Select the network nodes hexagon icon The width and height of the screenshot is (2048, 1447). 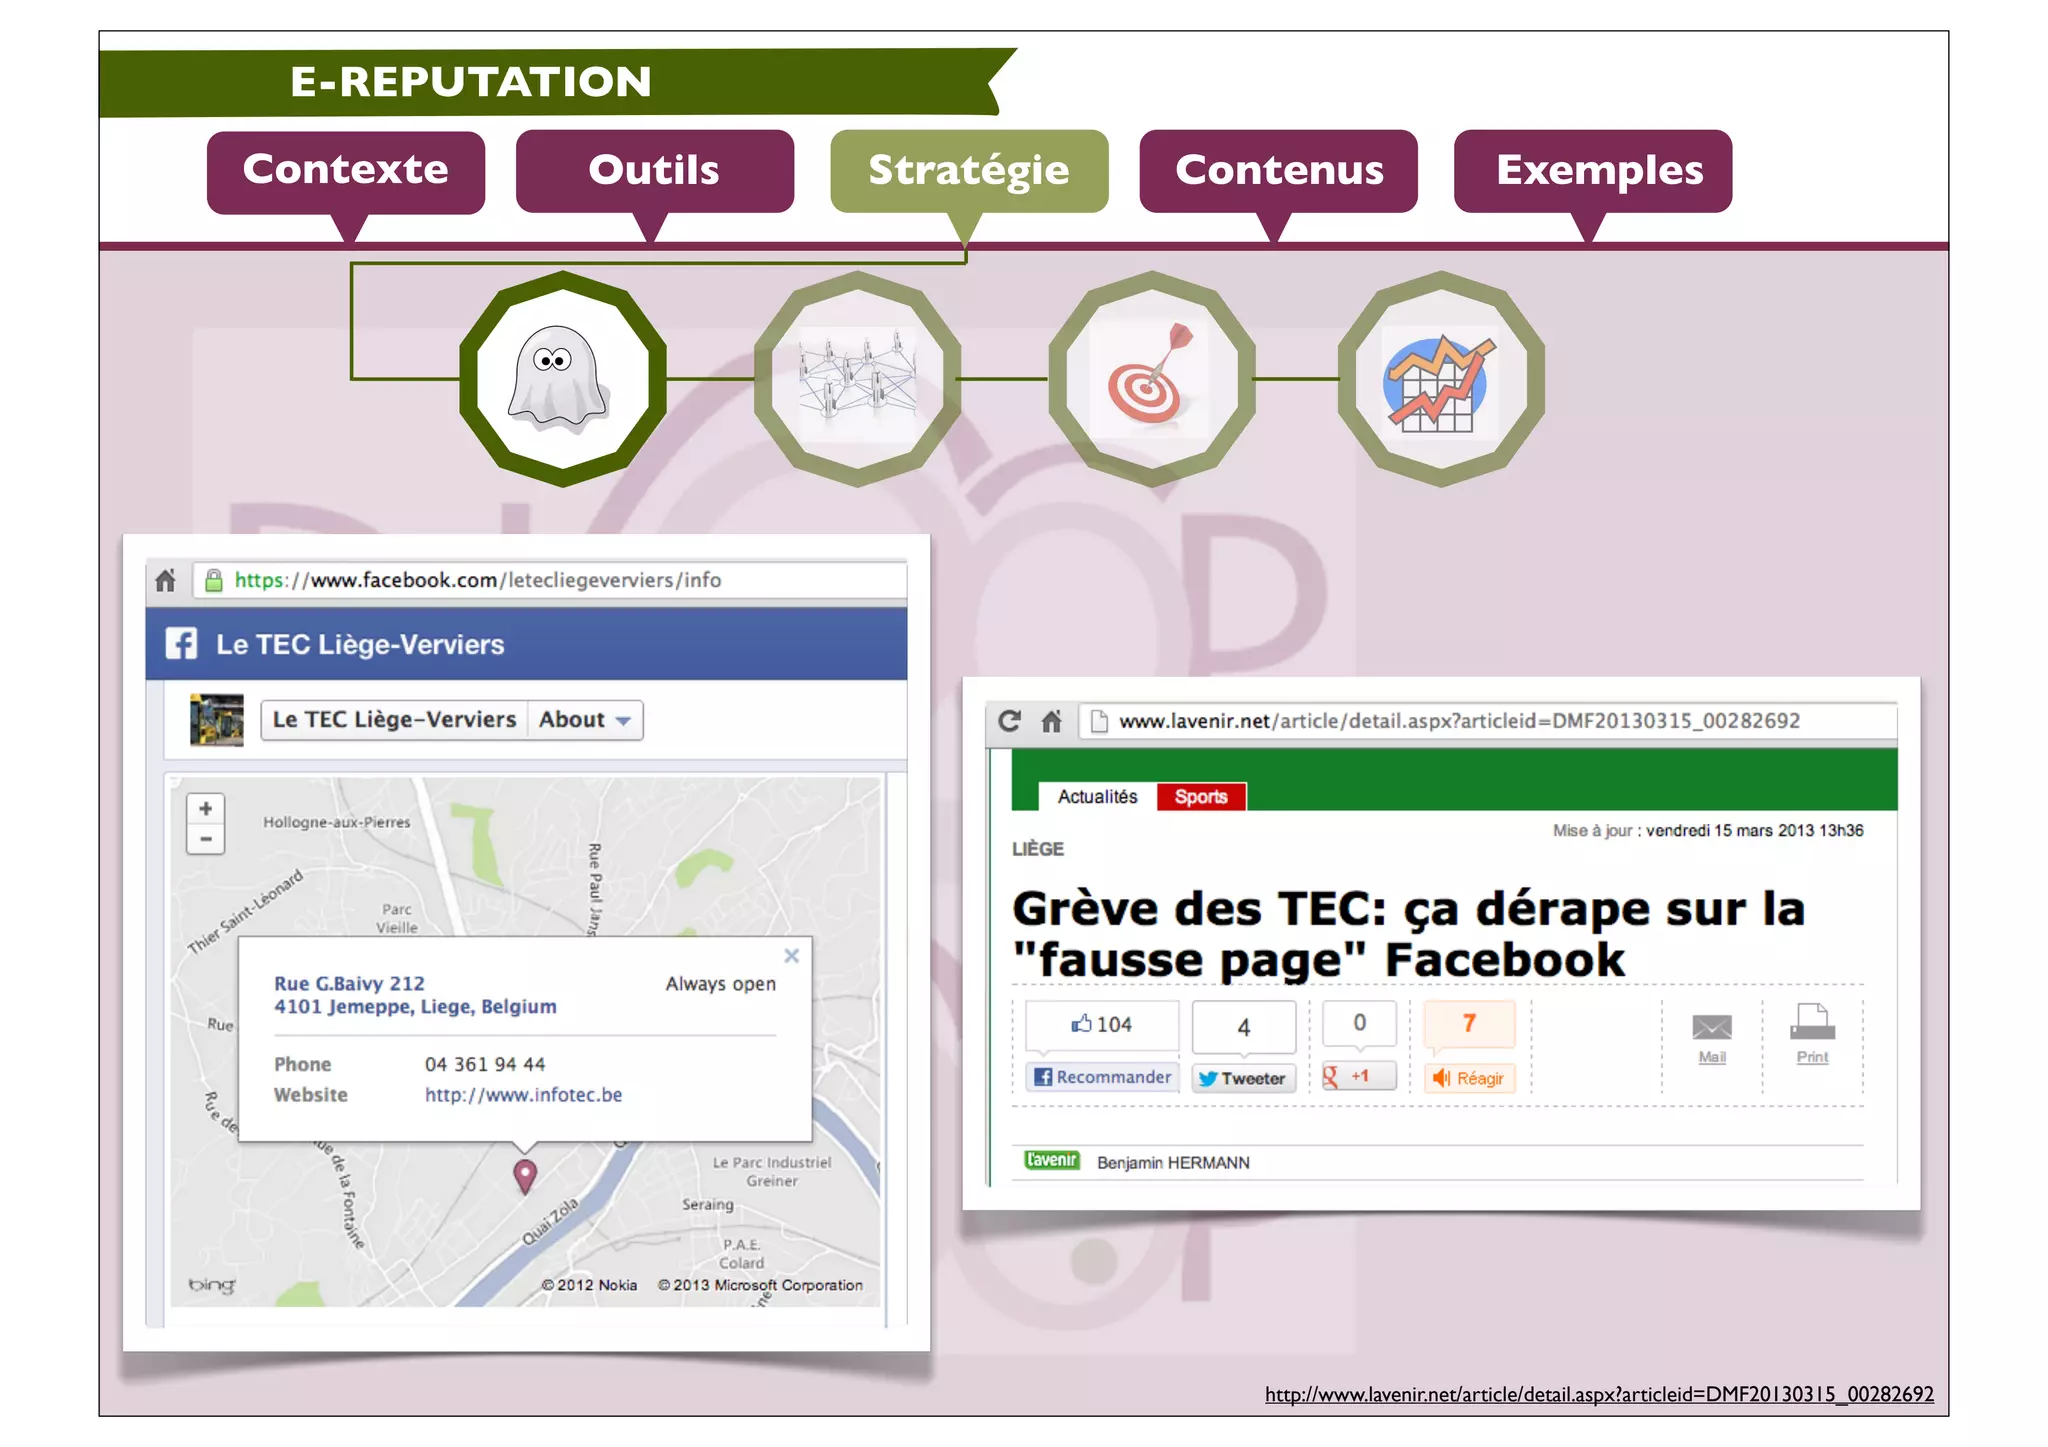click(x=857, y=379)
